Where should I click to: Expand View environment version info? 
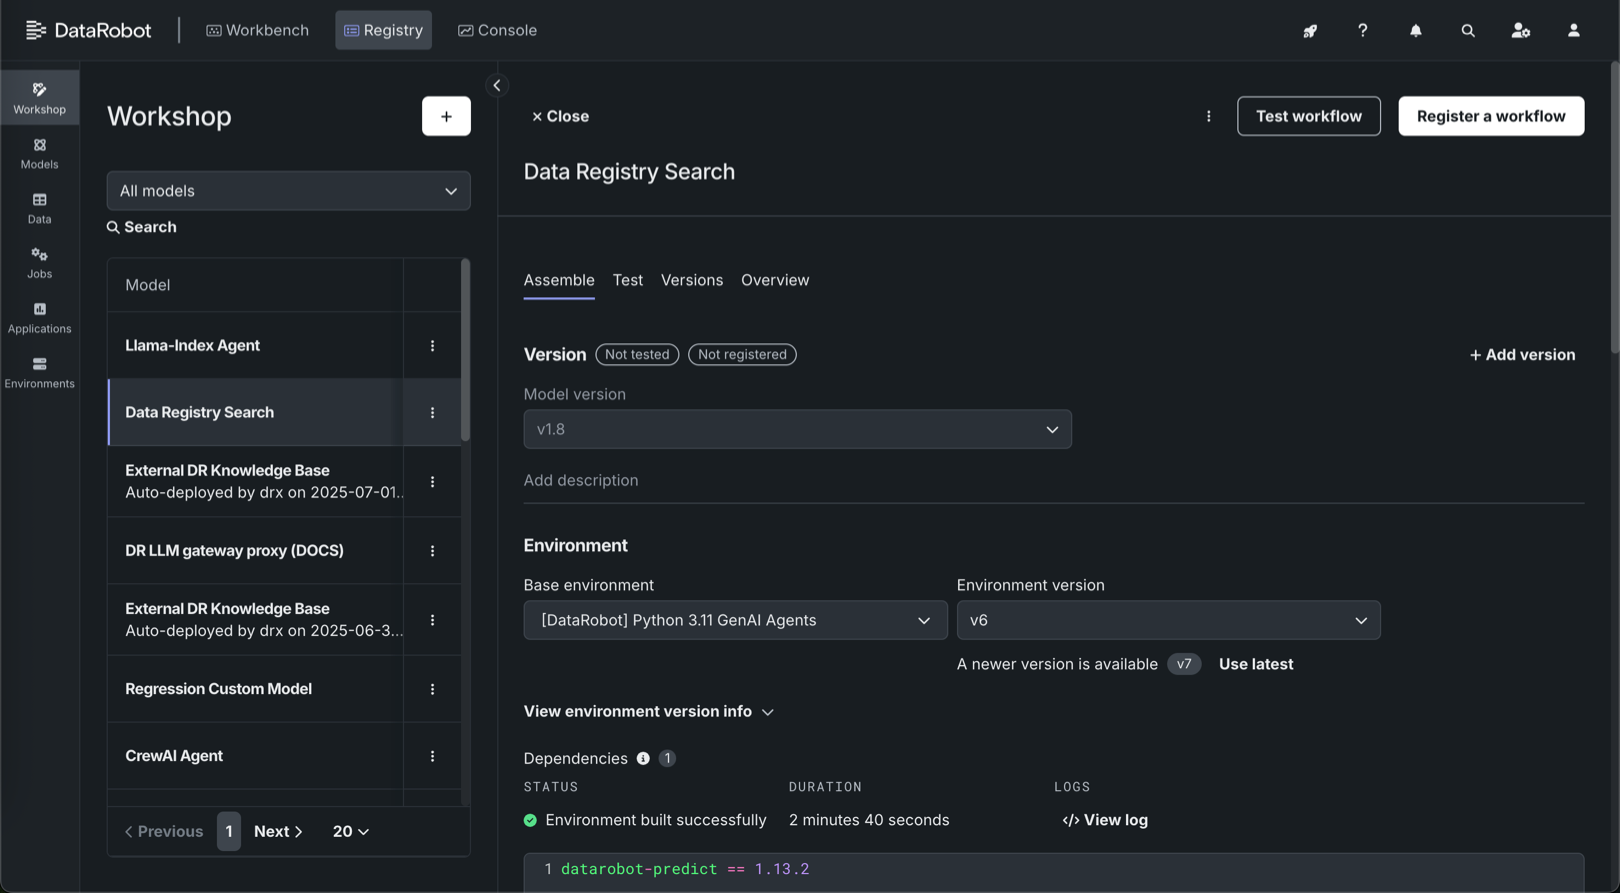tap(648, 712)
